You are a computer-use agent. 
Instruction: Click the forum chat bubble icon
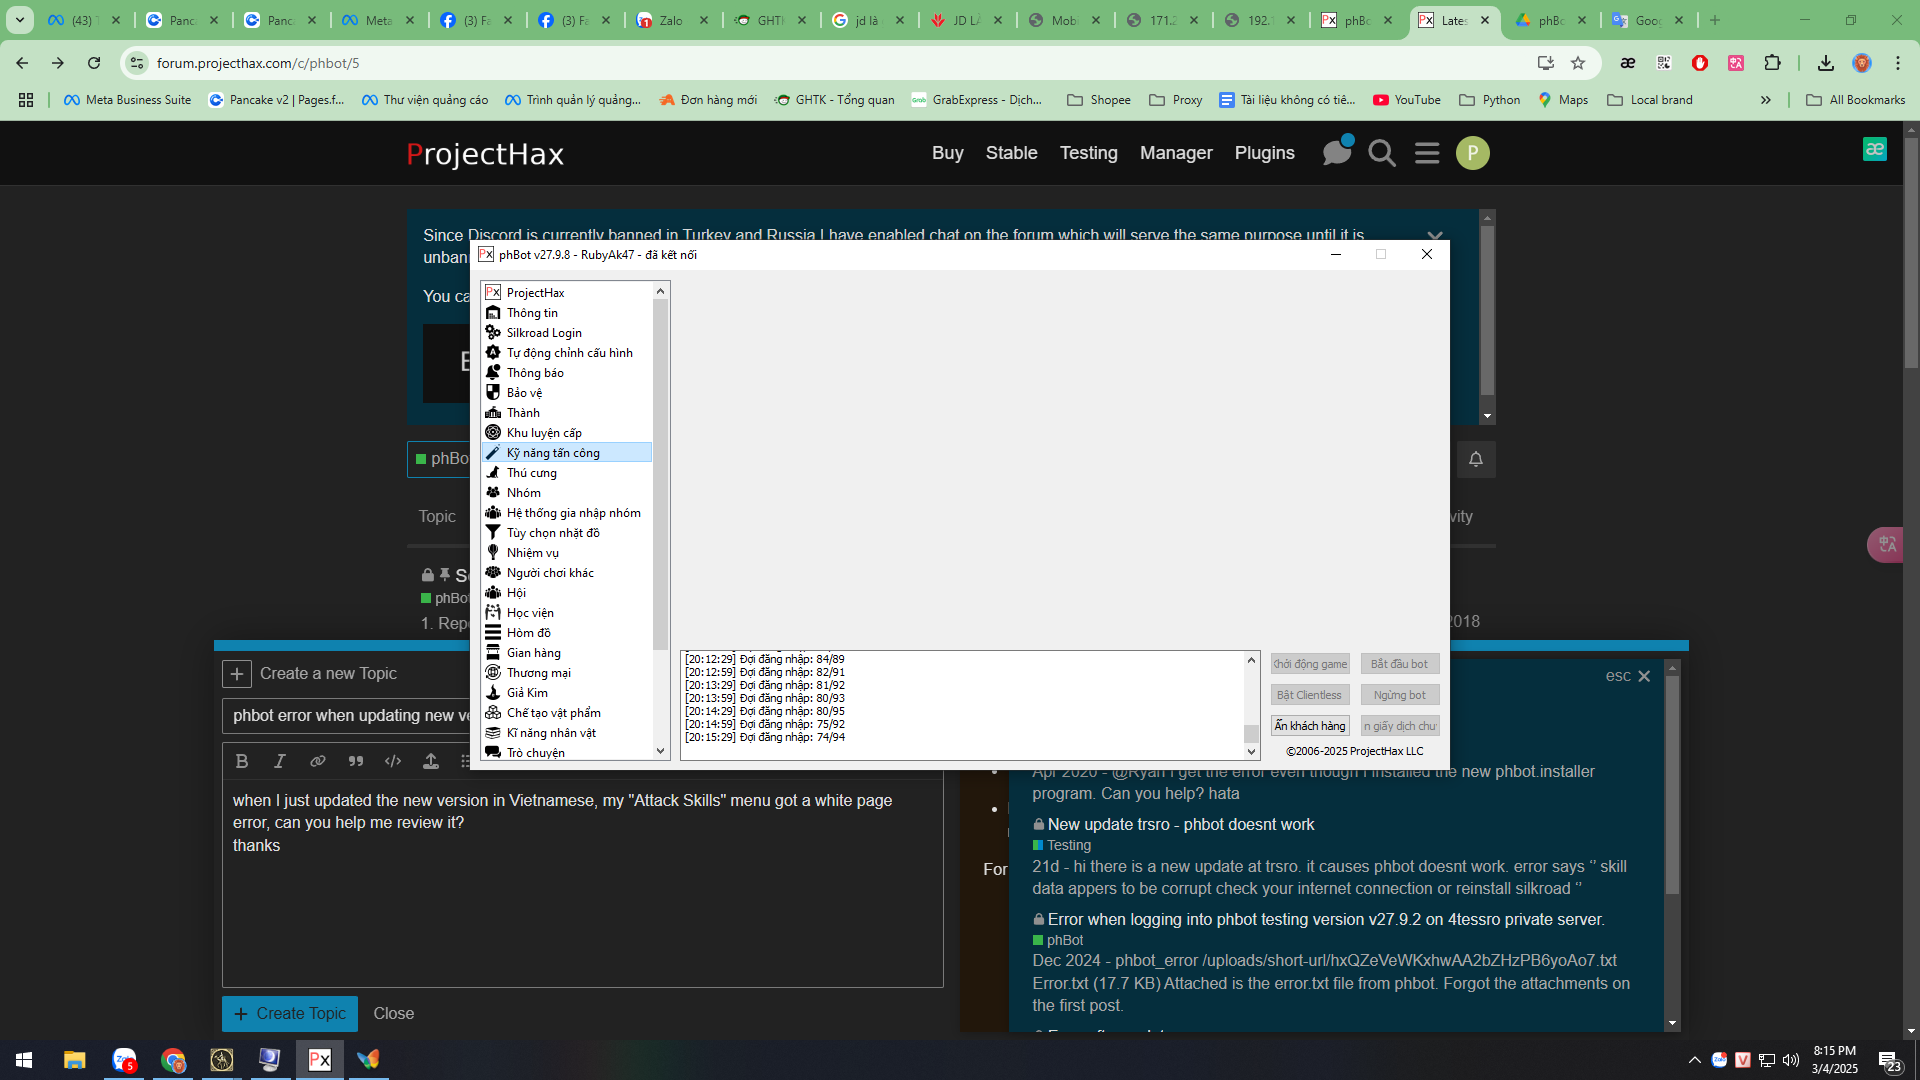[x=1336, y=153]
